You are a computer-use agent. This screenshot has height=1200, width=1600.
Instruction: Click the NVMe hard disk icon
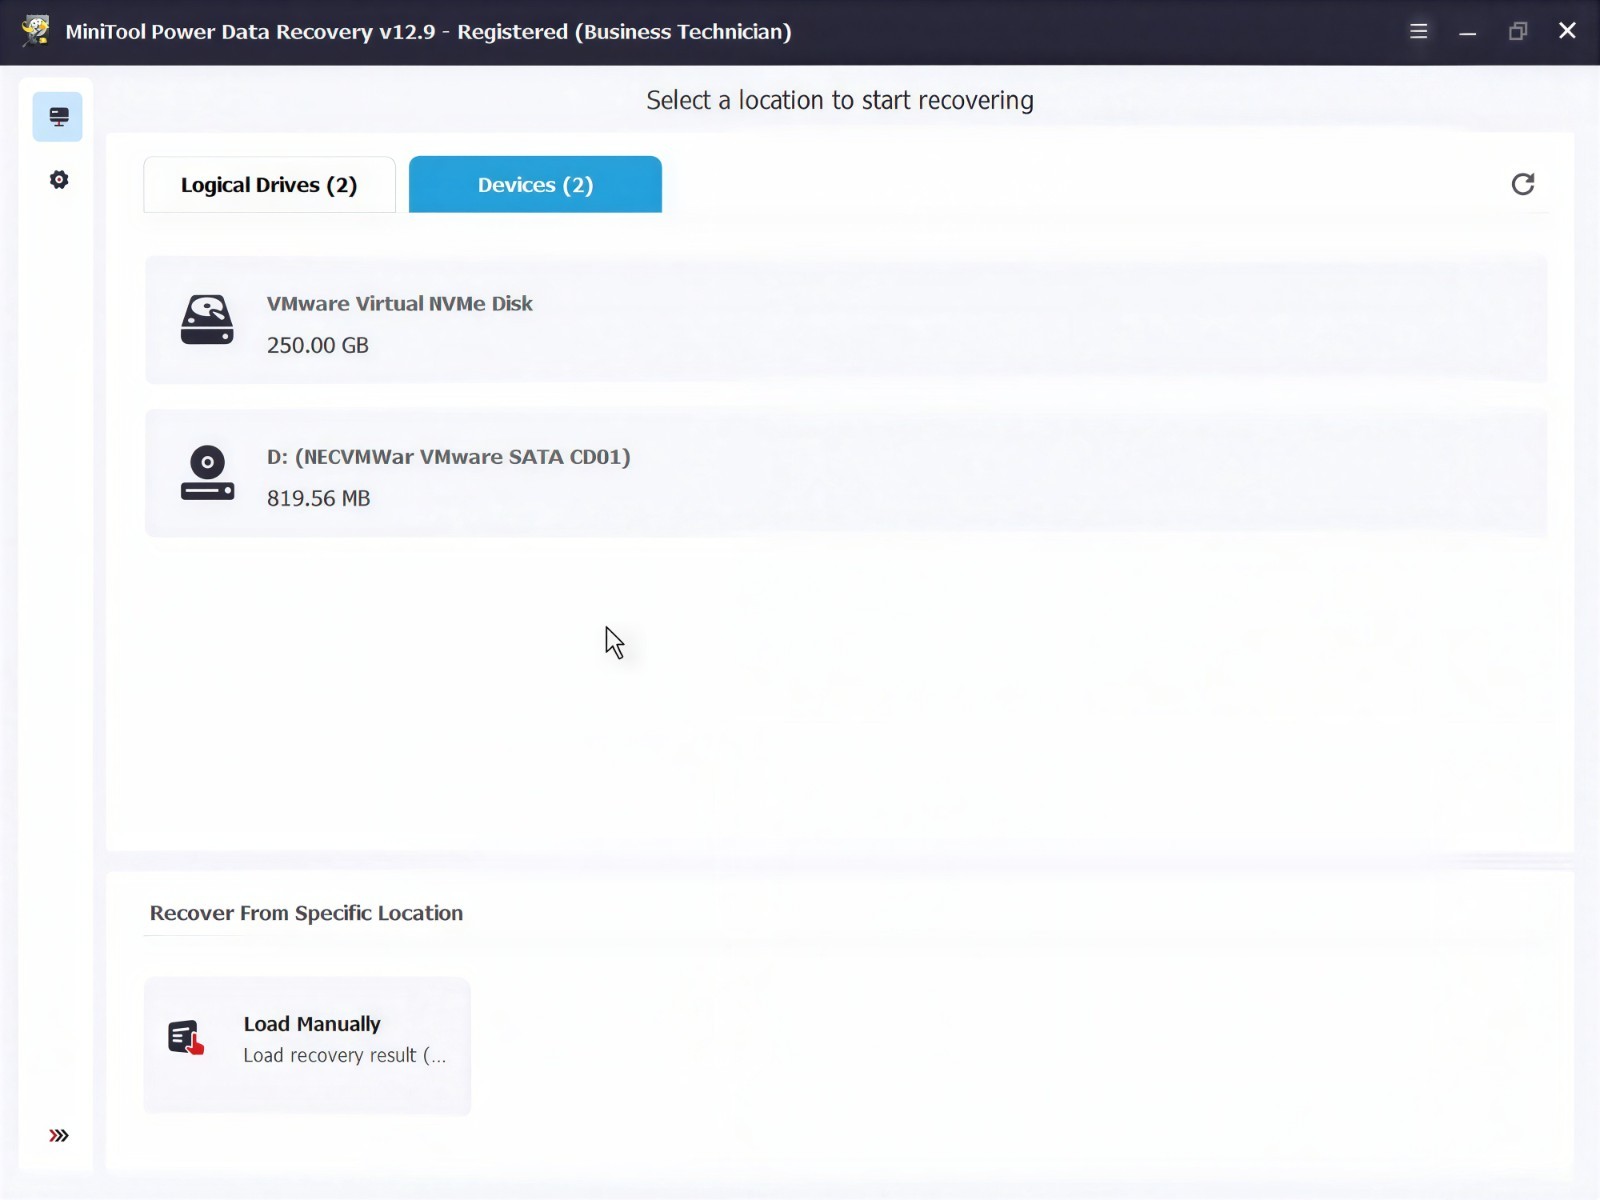point(207,320)
